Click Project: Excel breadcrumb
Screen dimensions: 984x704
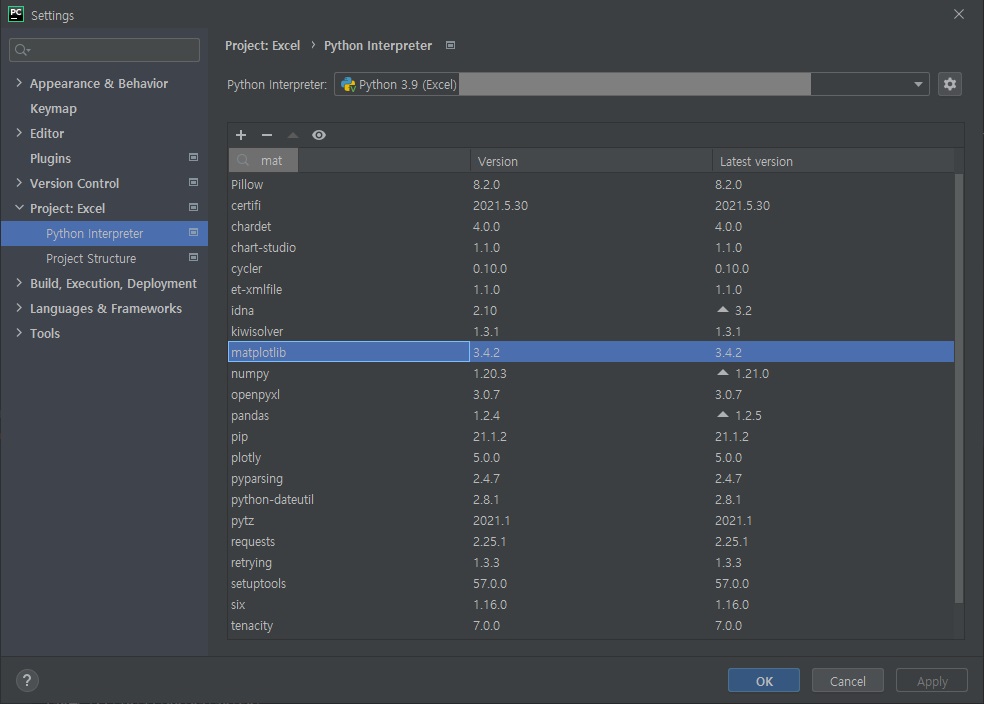[262, 46]
